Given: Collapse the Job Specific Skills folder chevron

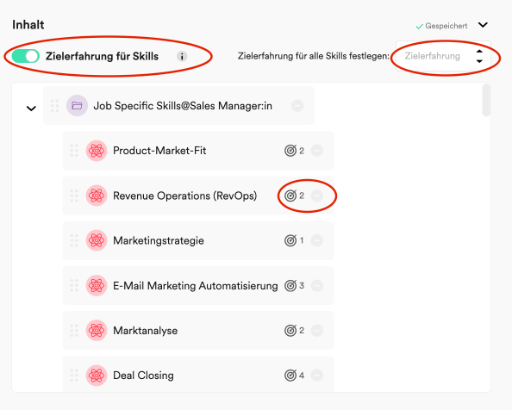Looking at the screenshot, I should (31, 108).
